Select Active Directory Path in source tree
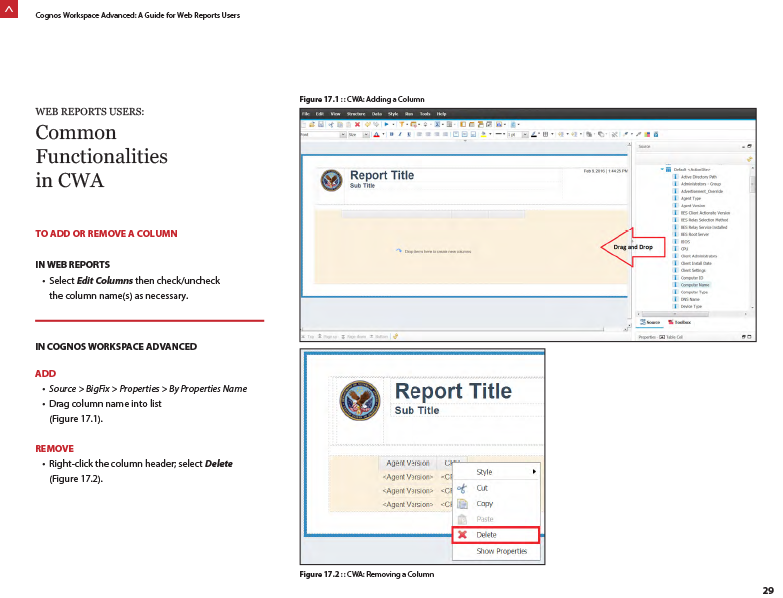783x598 pixels. pyautogui.click(x=699, y=177)
